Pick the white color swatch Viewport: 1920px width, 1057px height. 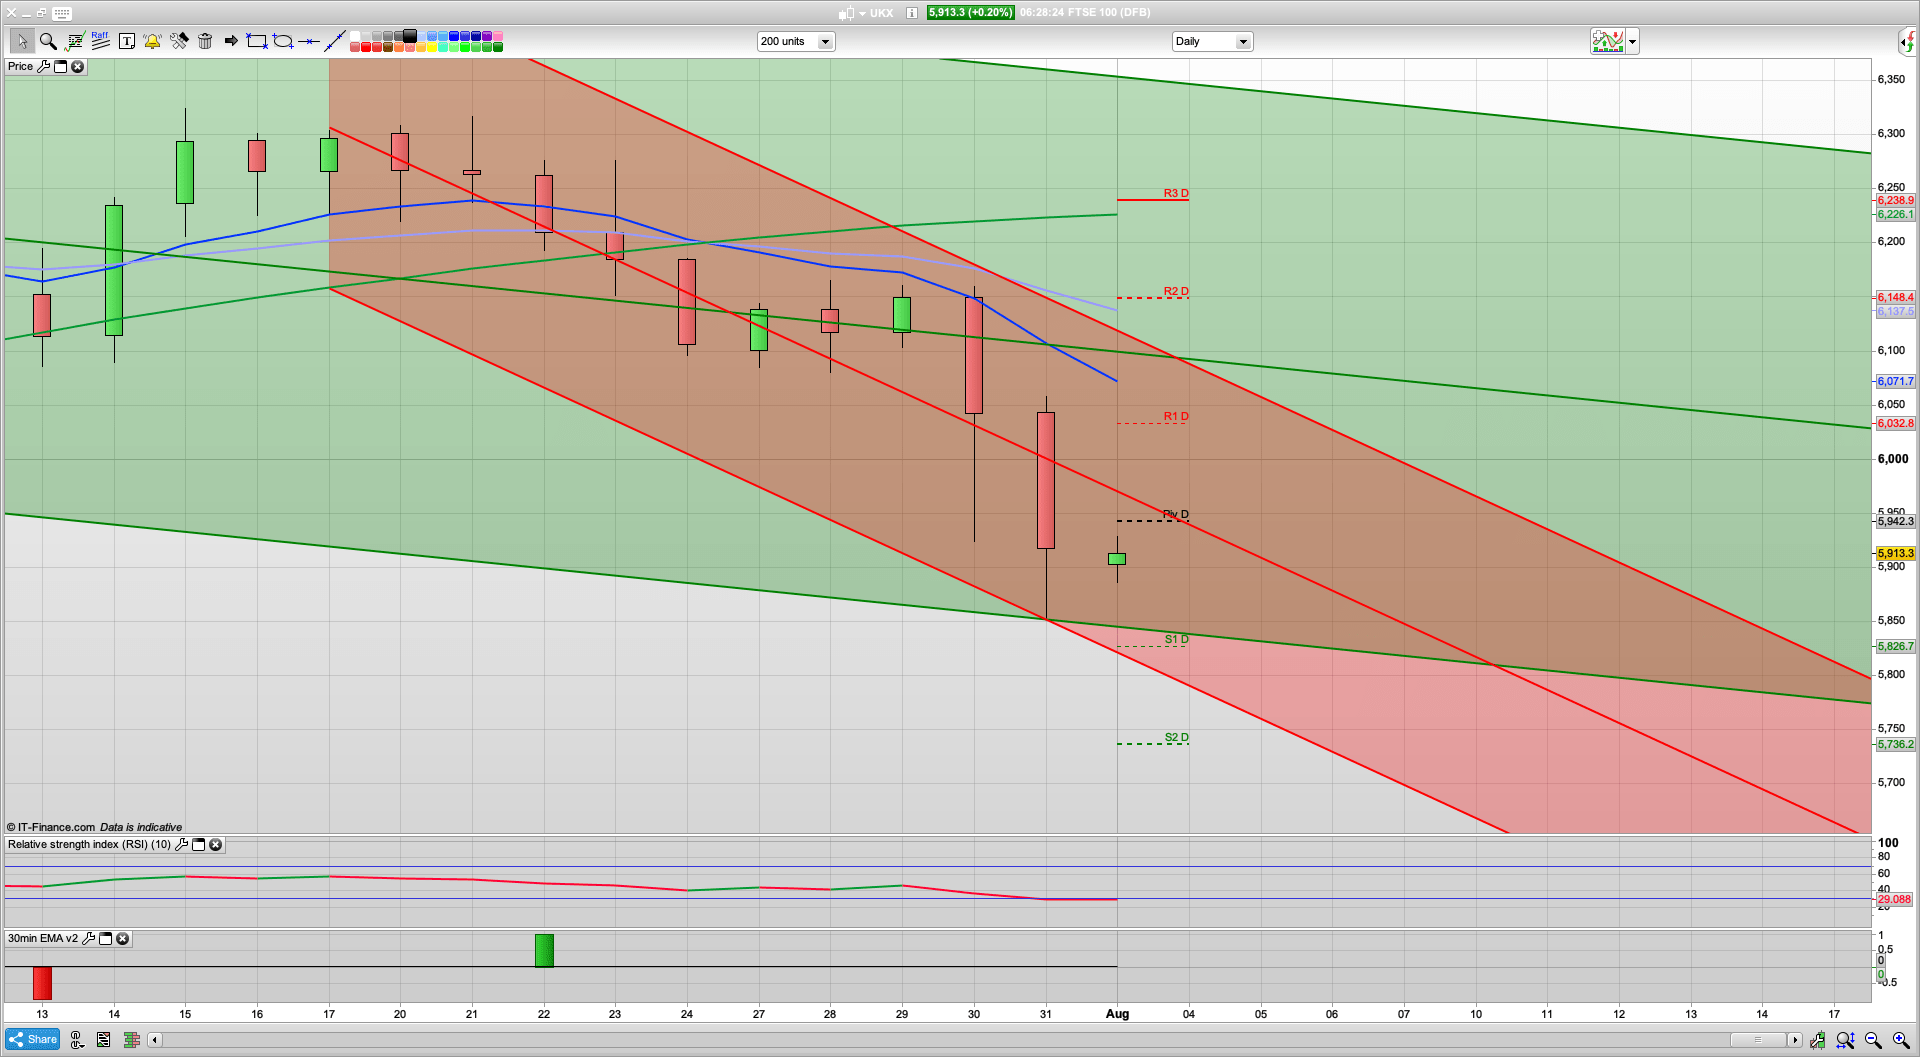tap(355, 36)
